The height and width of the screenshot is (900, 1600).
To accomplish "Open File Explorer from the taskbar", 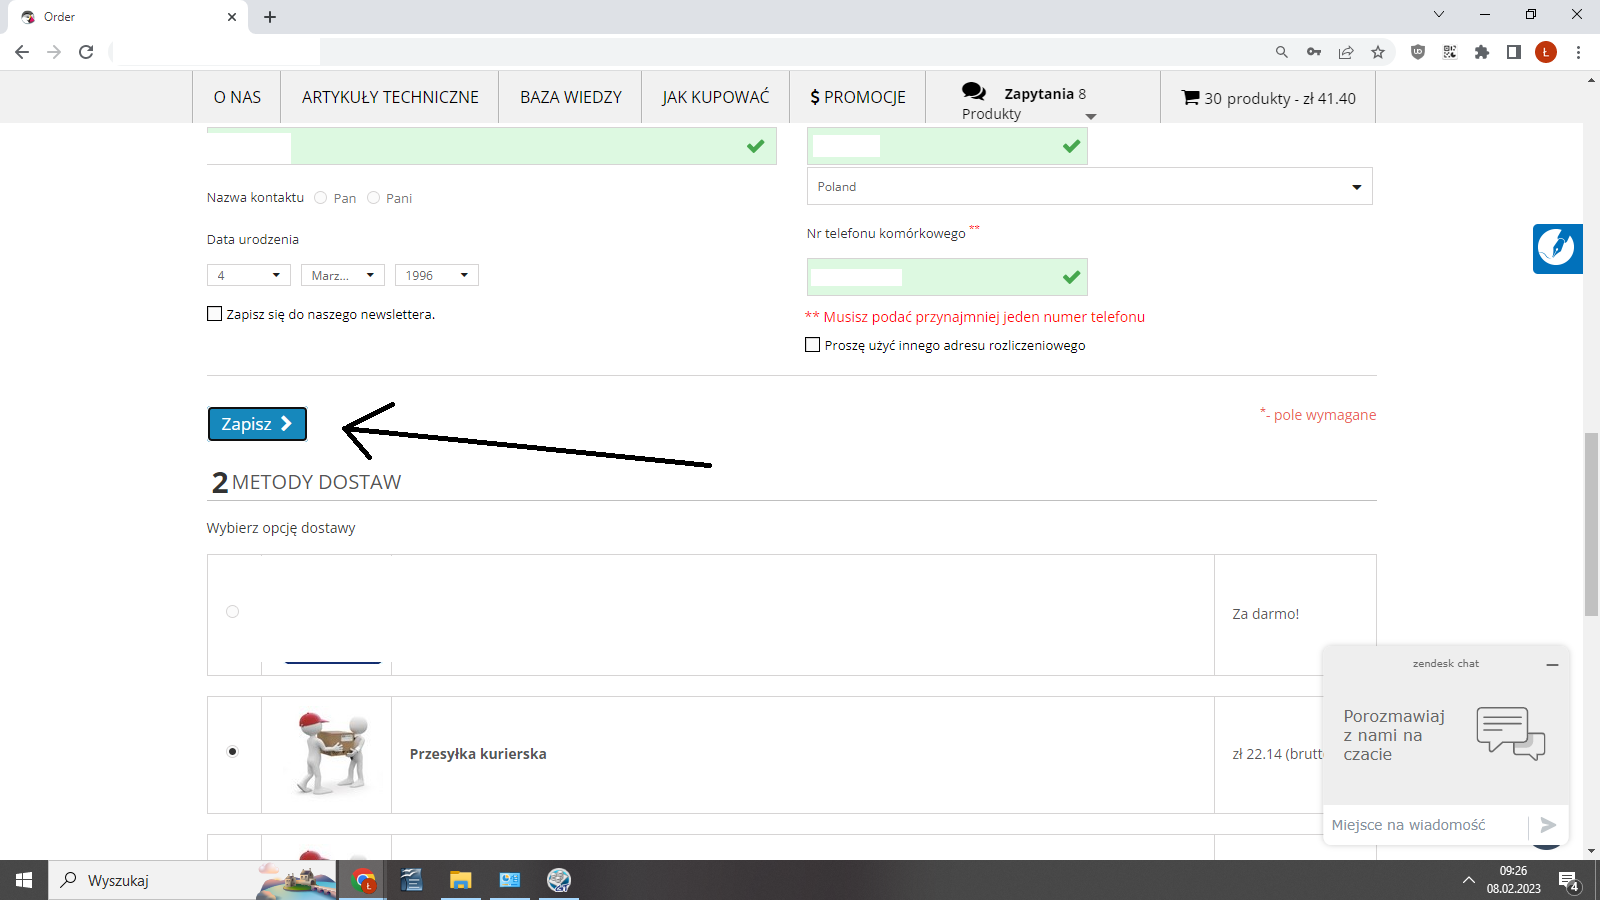I will click(x=460, y=880).
